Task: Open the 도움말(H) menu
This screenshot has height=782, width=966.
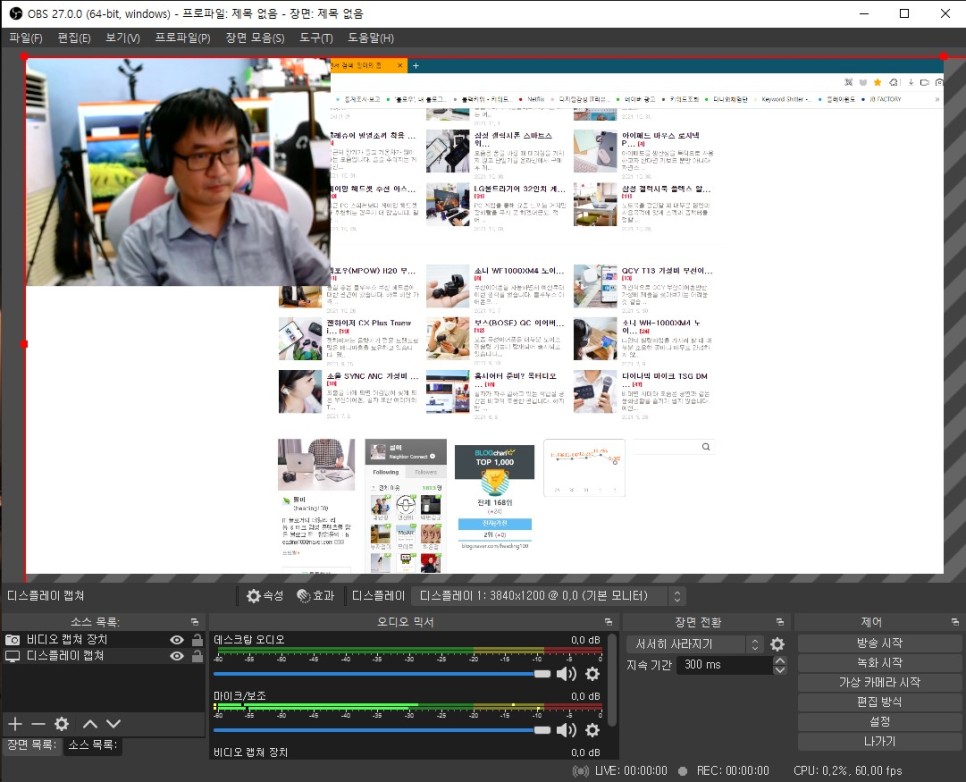Action: coord(371,38)
